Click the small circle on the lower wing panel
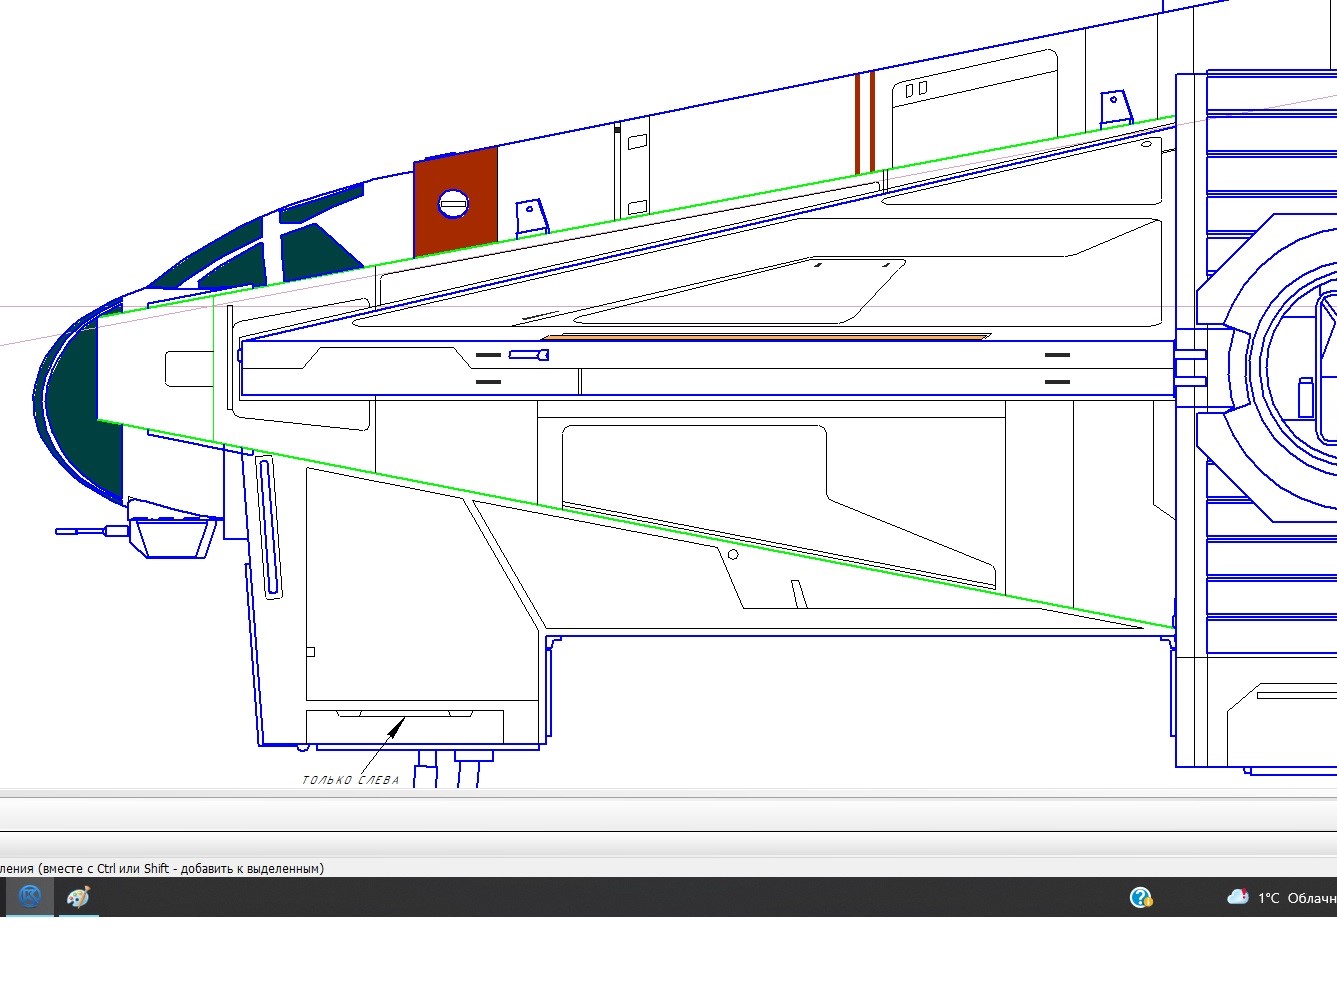This screenshot has width=1337, height=1002. (733, 554)
